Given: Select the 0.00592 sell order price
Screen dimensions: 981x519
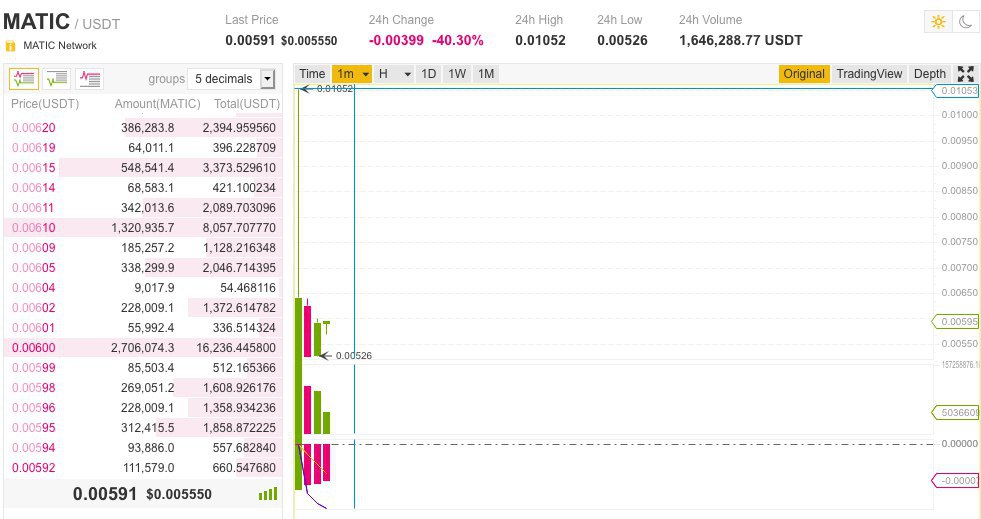Looking at the screenshot, I should point(34,468).
